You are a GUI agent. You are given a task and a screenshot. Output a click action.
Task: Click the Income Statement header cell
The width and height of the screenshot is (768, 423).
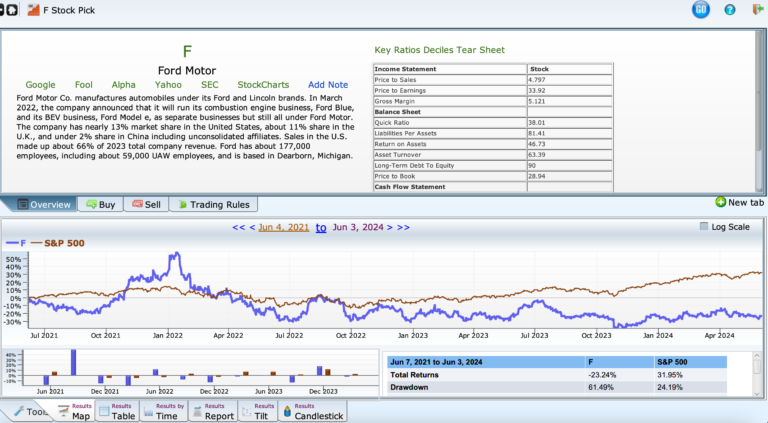pyautogui.click(x=450, y=69)
